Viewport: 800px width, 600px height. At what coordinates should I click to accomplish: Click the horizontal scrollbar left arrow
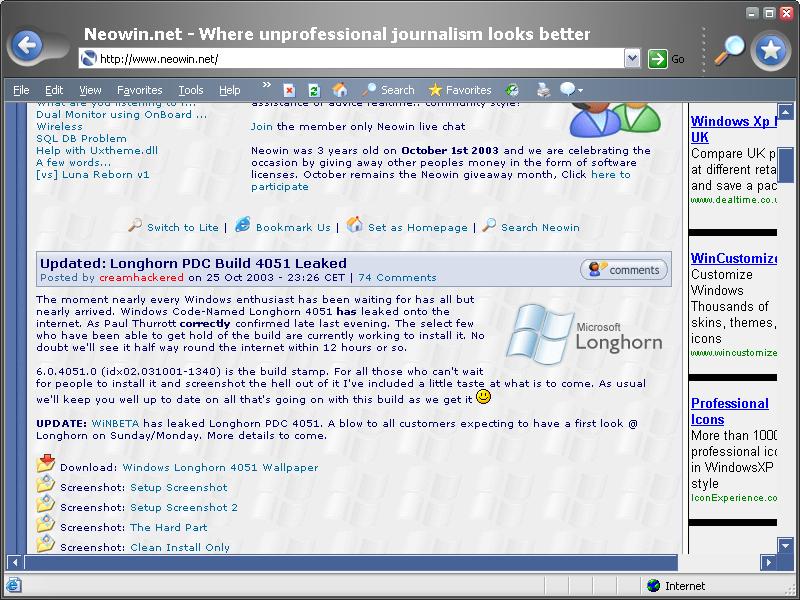(15, 563)
